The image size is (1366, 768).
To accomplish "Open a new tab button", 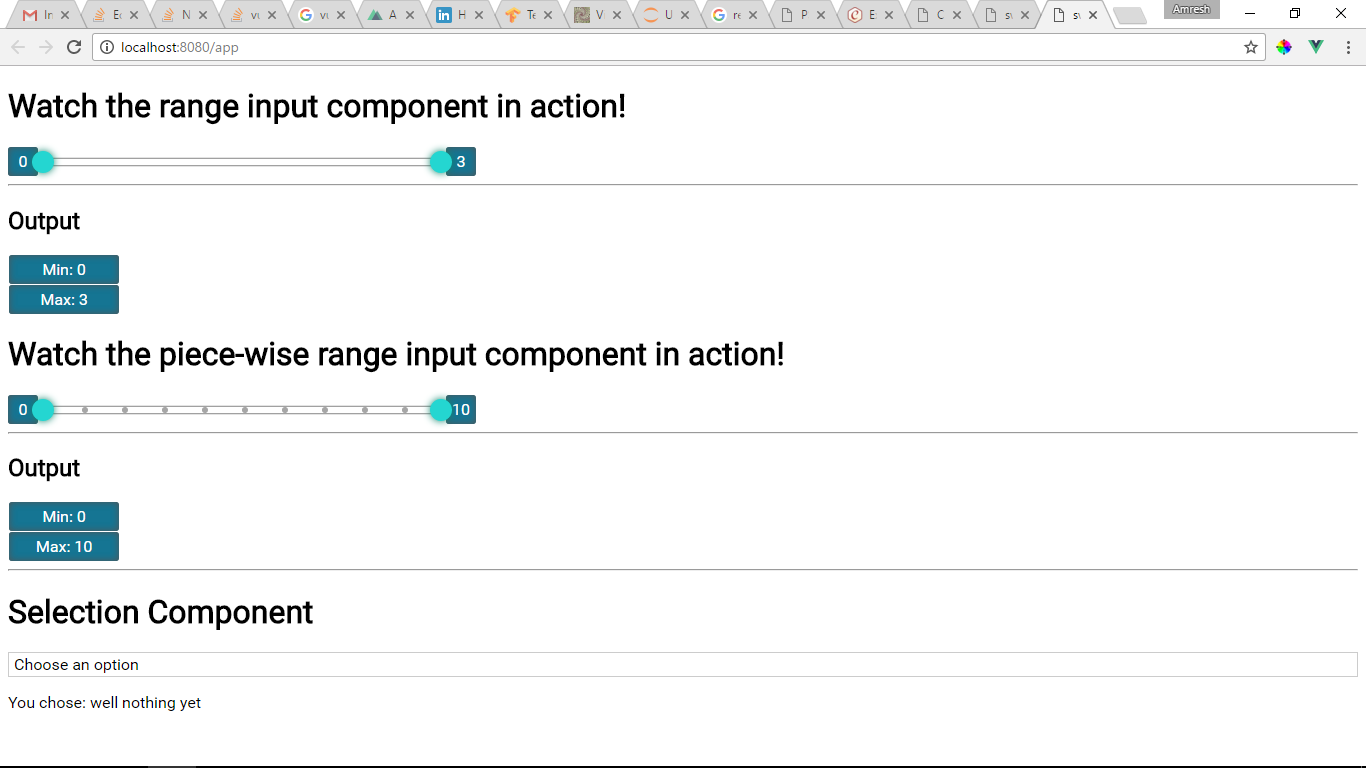I will coord(1130,15).
